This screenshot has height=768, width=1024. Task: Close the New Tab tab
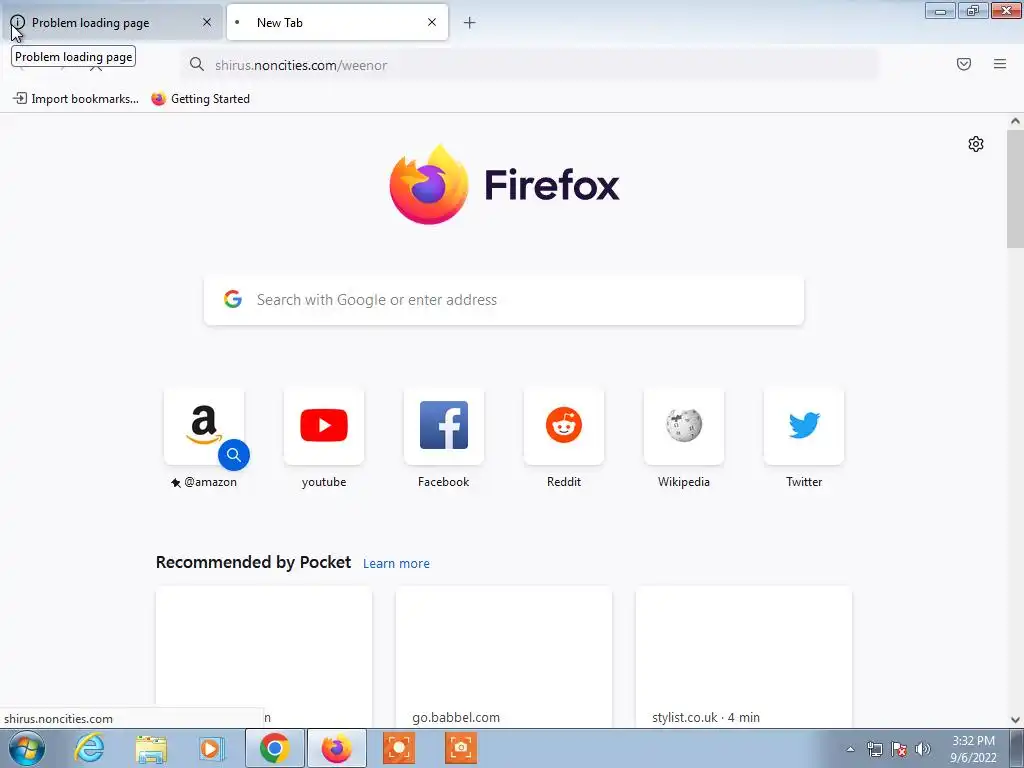point(432,22)
